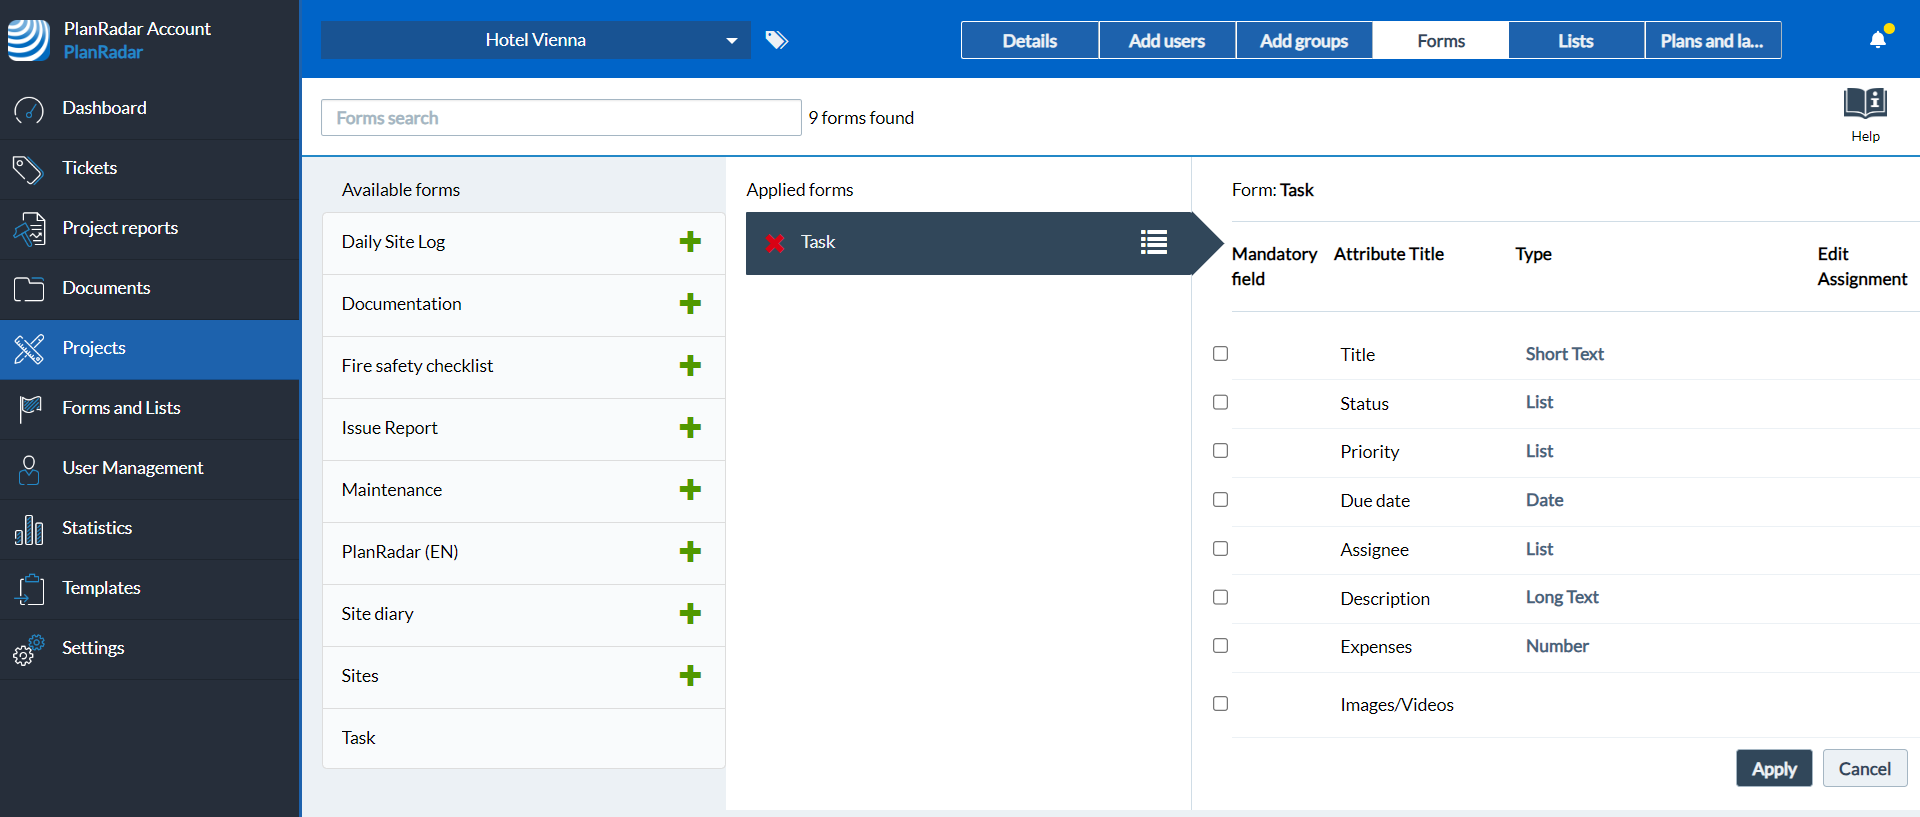
Task: Open the Settings gears icon
Action: point(29,649)
